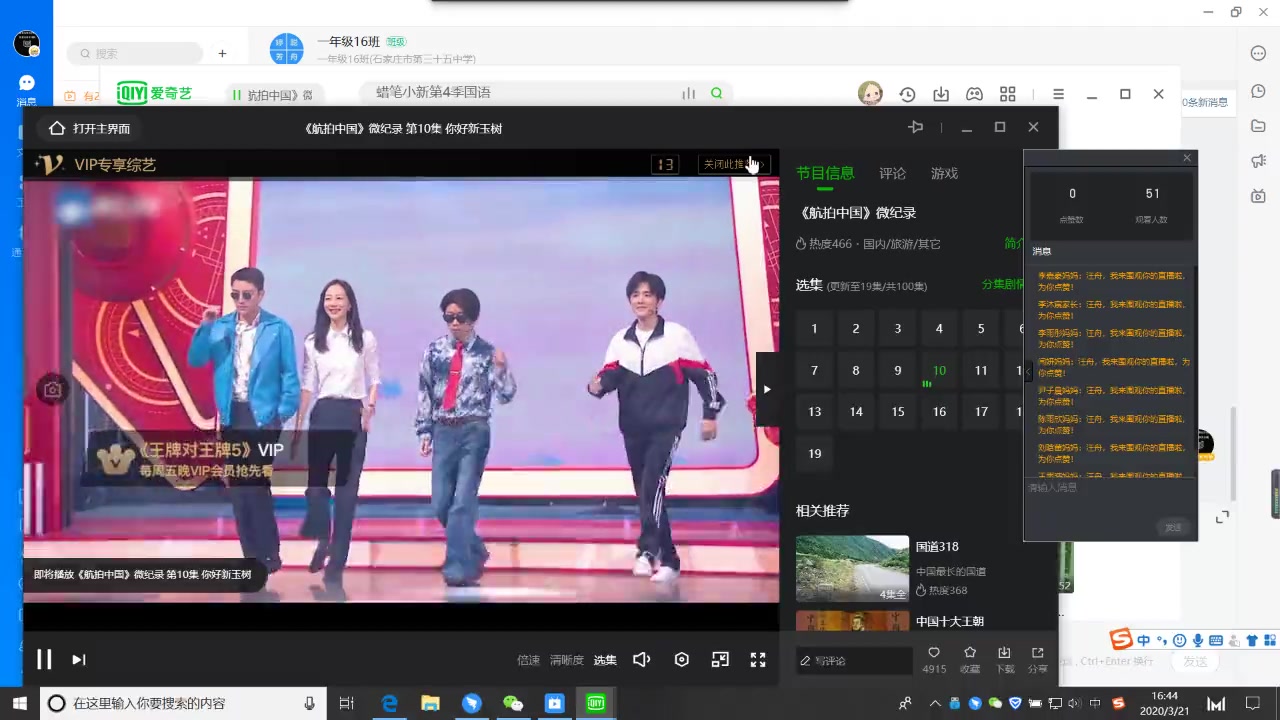Expand chat area arrow icon
The width and height of the screenshot is (1280, 720).
coord(1222,517)
